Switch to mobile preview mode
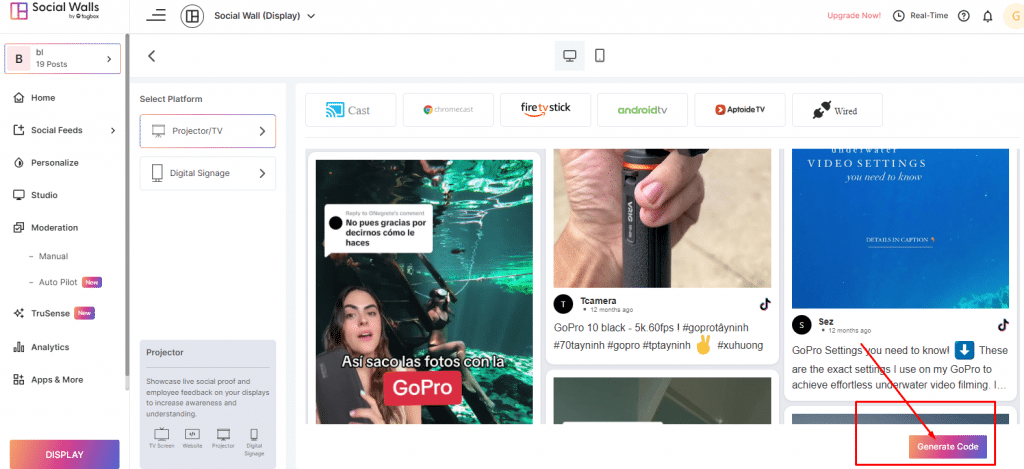 600,56
